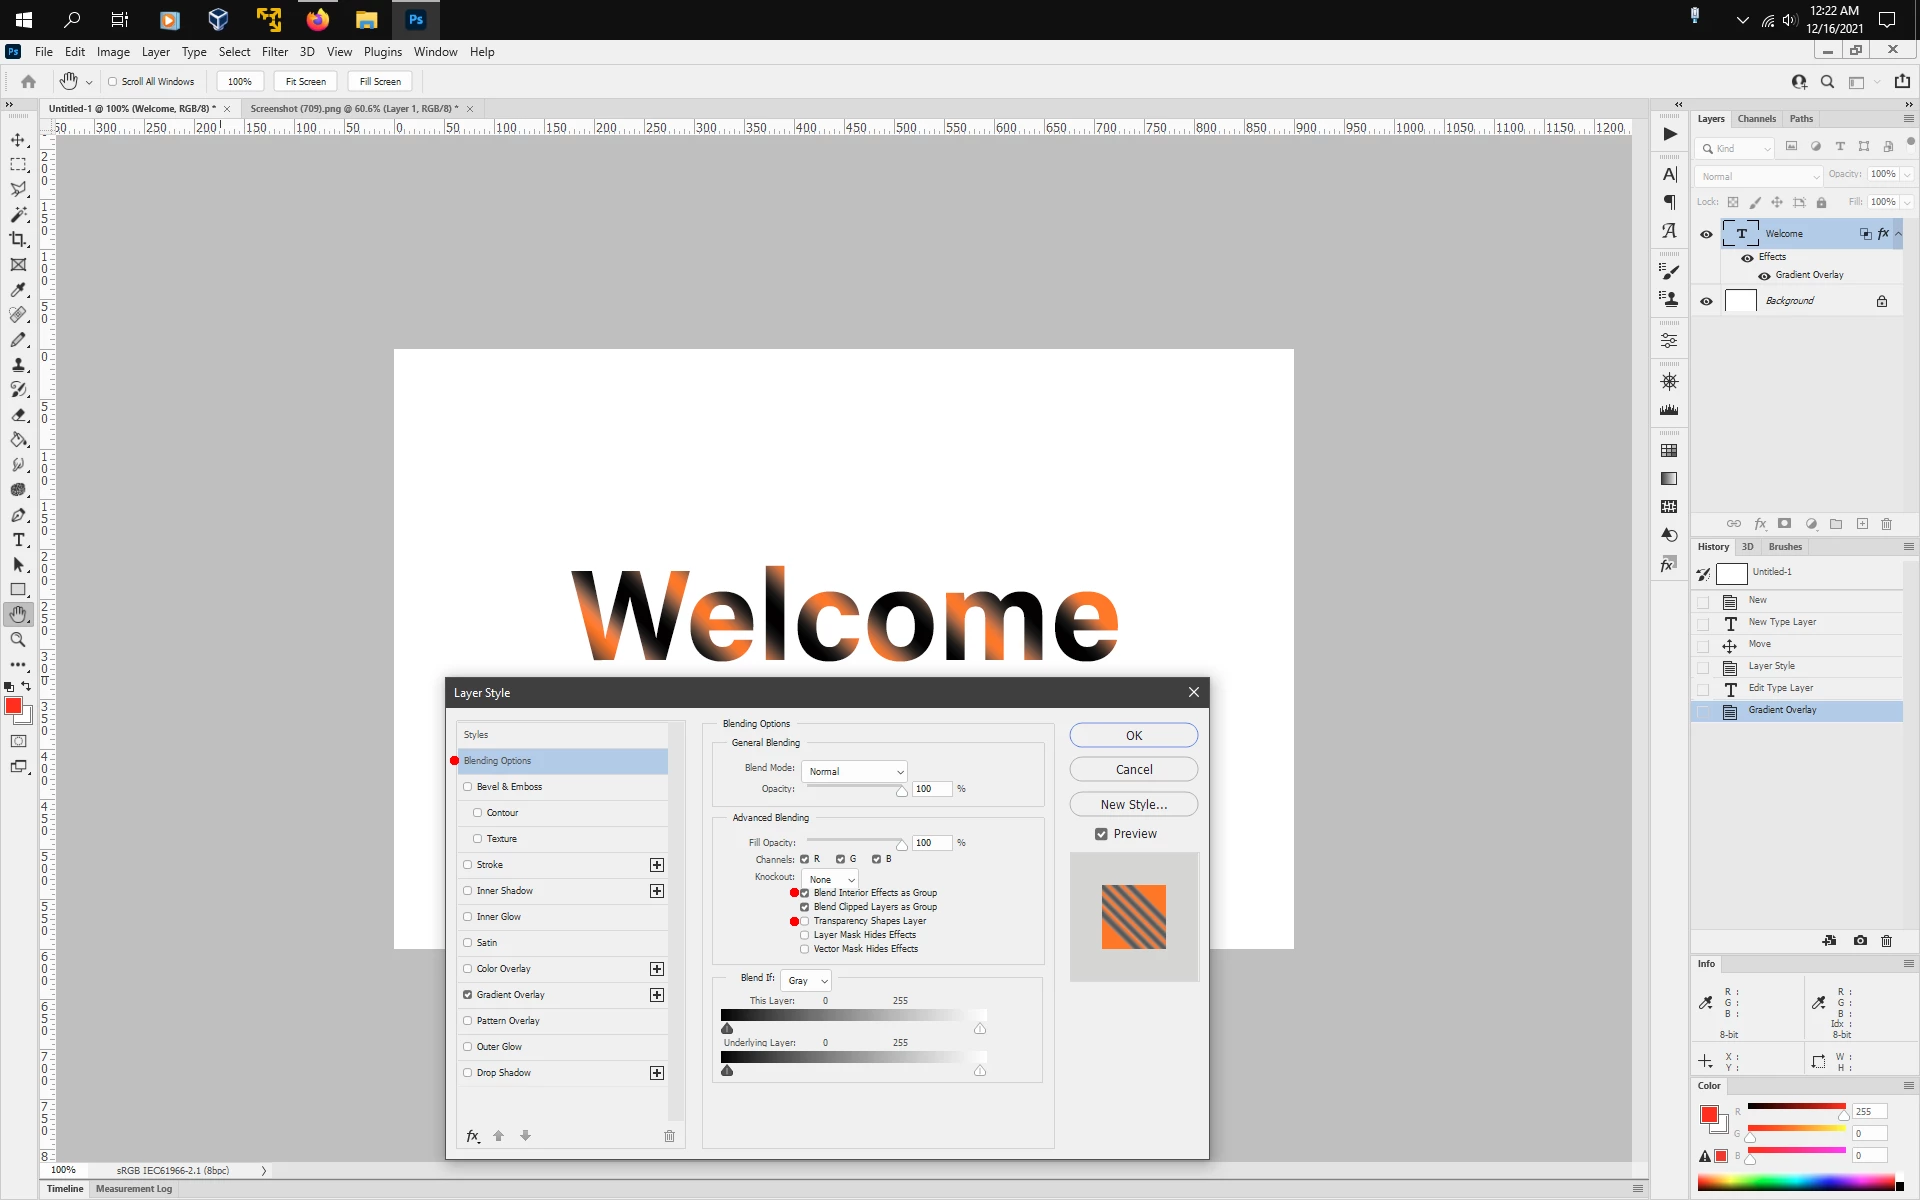This screenshot has height=1200, width=1920.
Task: Select the Horizontal Type tool
Action: tap(18, 540)
